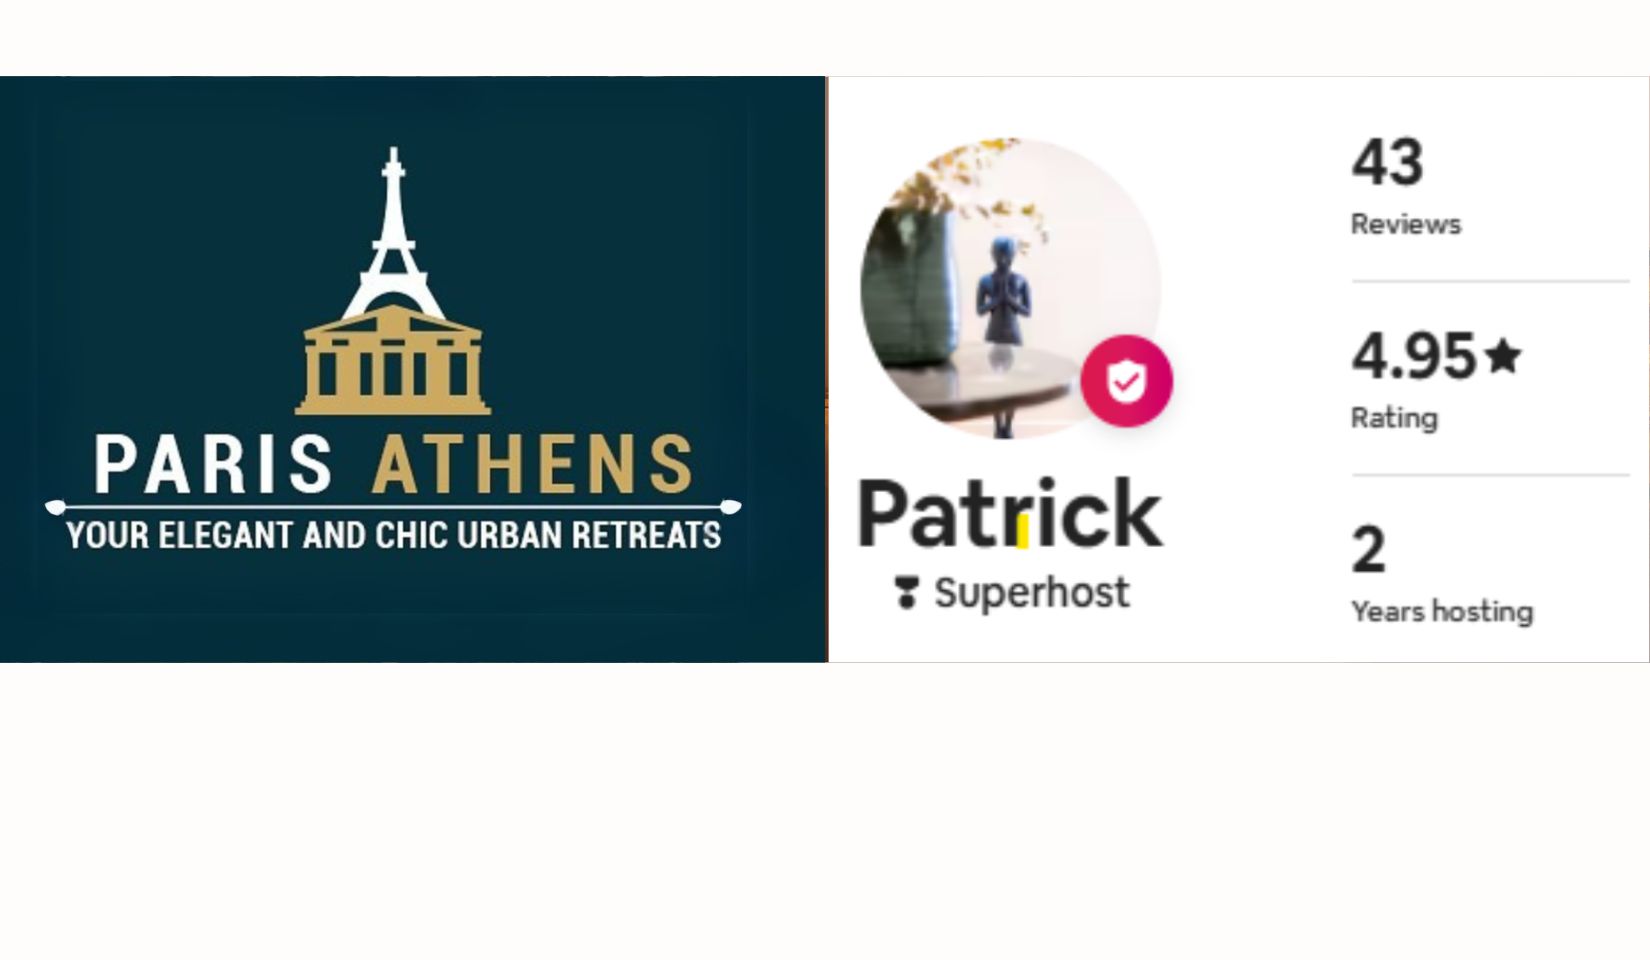This screenshot has height=960, width=1650.
Task: Click the 4.95 rating value
Action: click(1414, 356)
